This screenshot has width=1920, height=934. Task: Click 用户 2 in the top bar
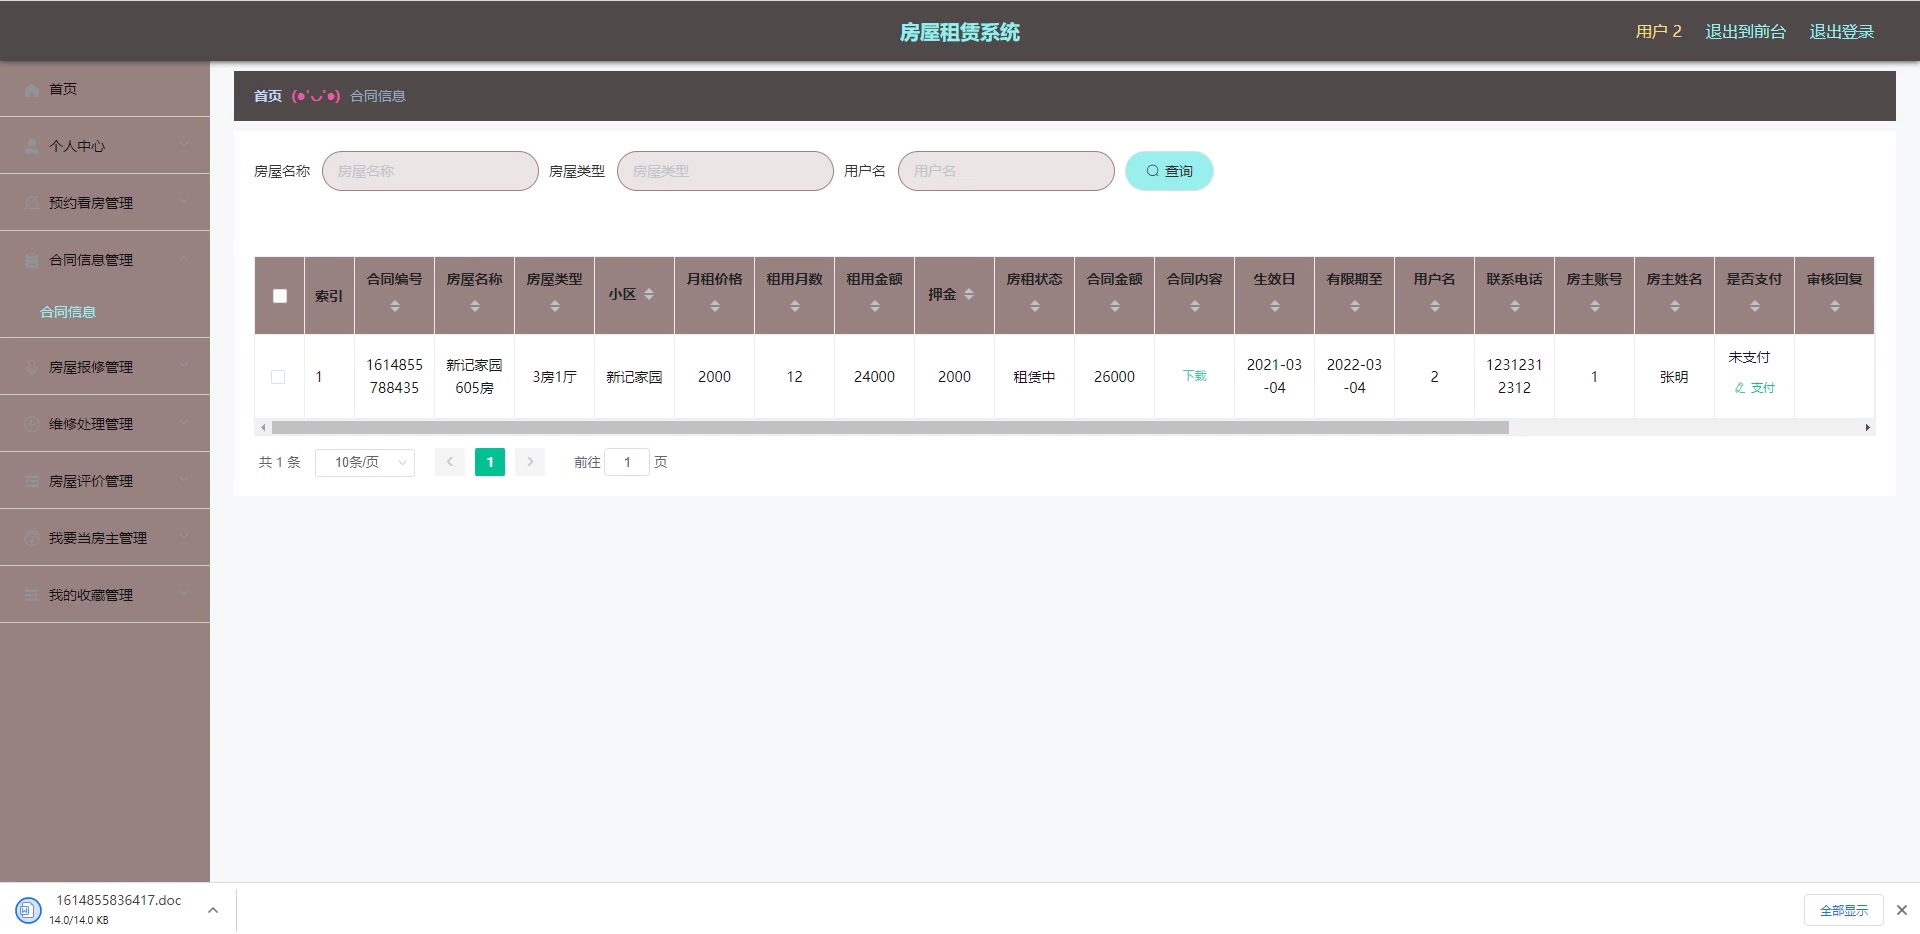[1659, 32]
